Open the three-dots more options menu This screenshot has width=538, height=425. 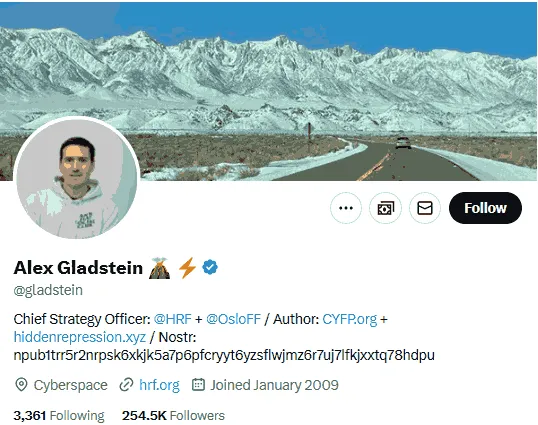[346, 208]
